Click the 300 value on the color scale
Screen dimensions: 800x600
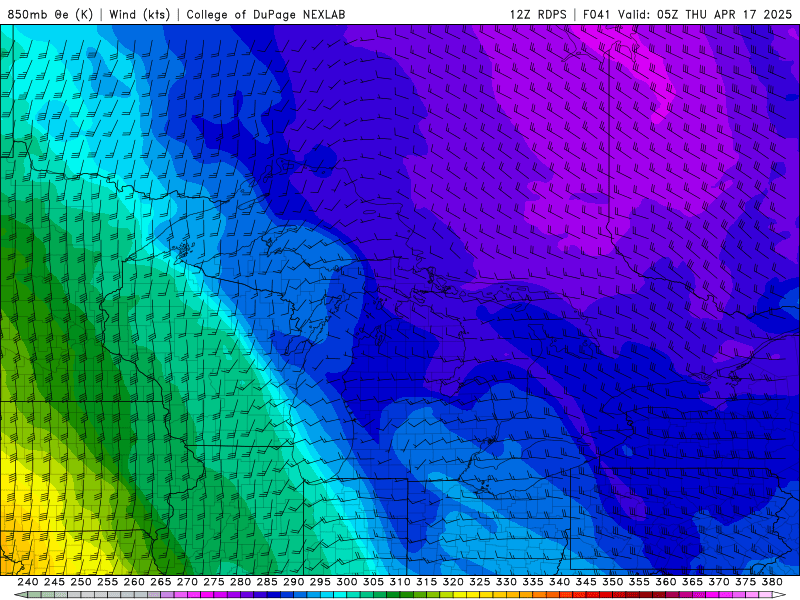click(346, 582)
